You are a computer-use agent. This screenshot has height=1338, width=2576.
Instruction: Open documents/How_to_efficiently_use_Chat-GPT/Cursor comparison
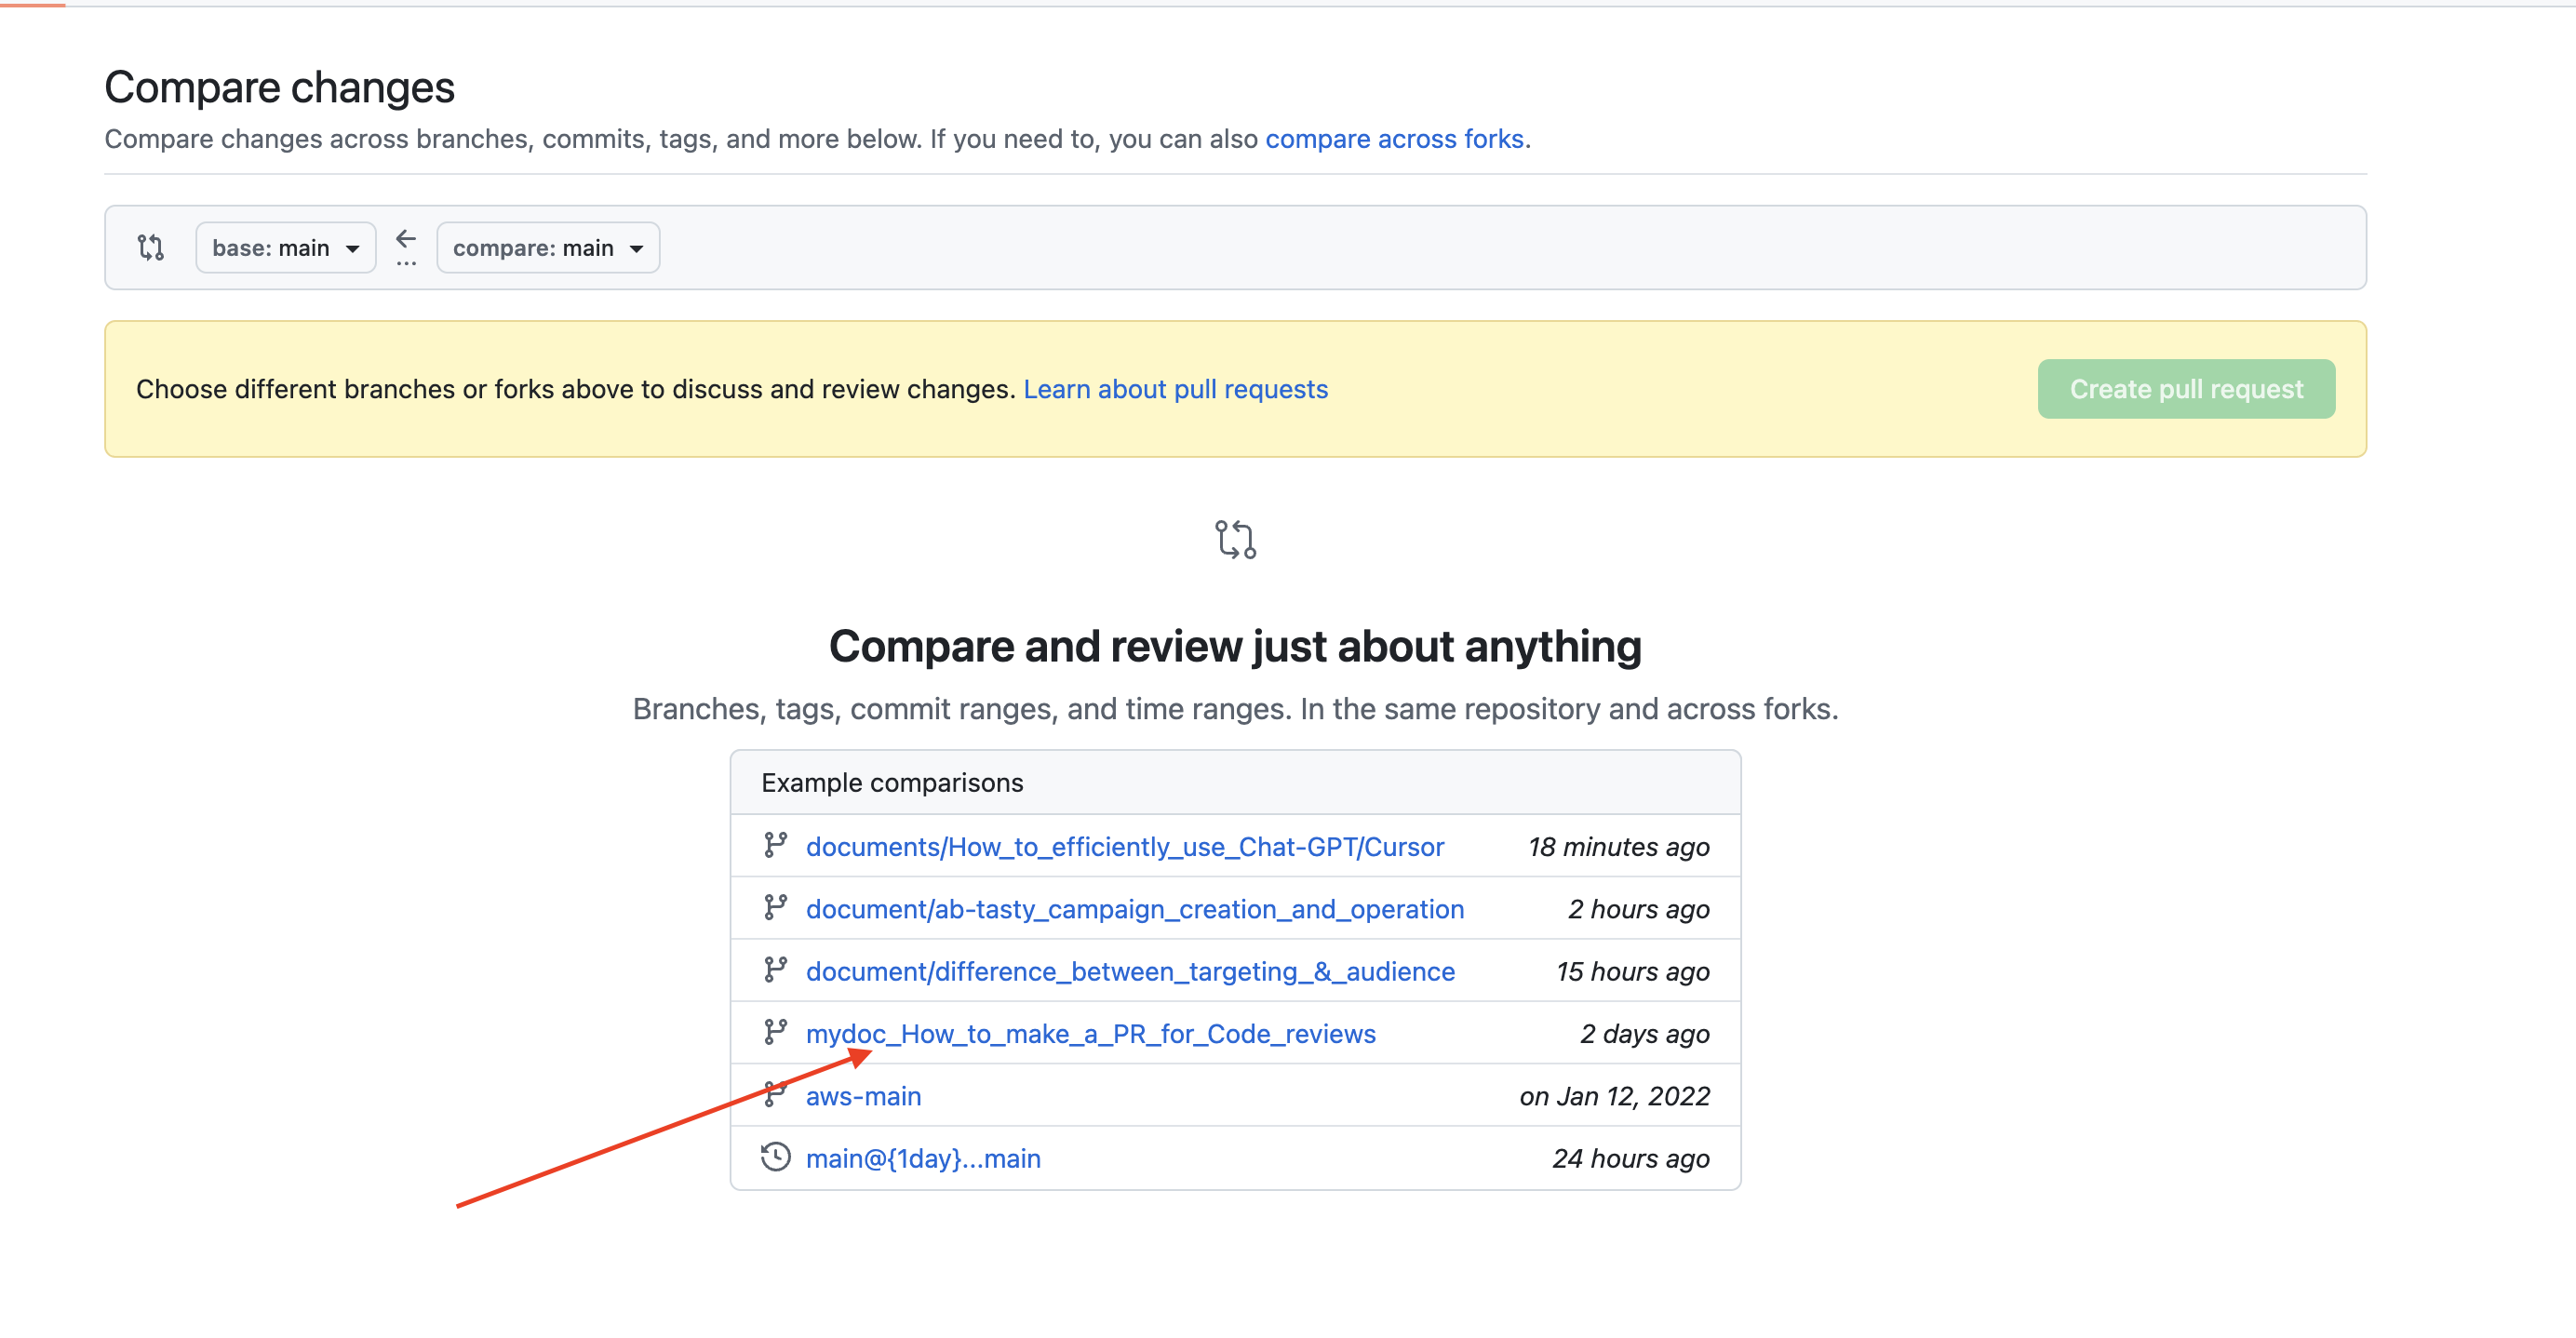tap(1125, 847)
